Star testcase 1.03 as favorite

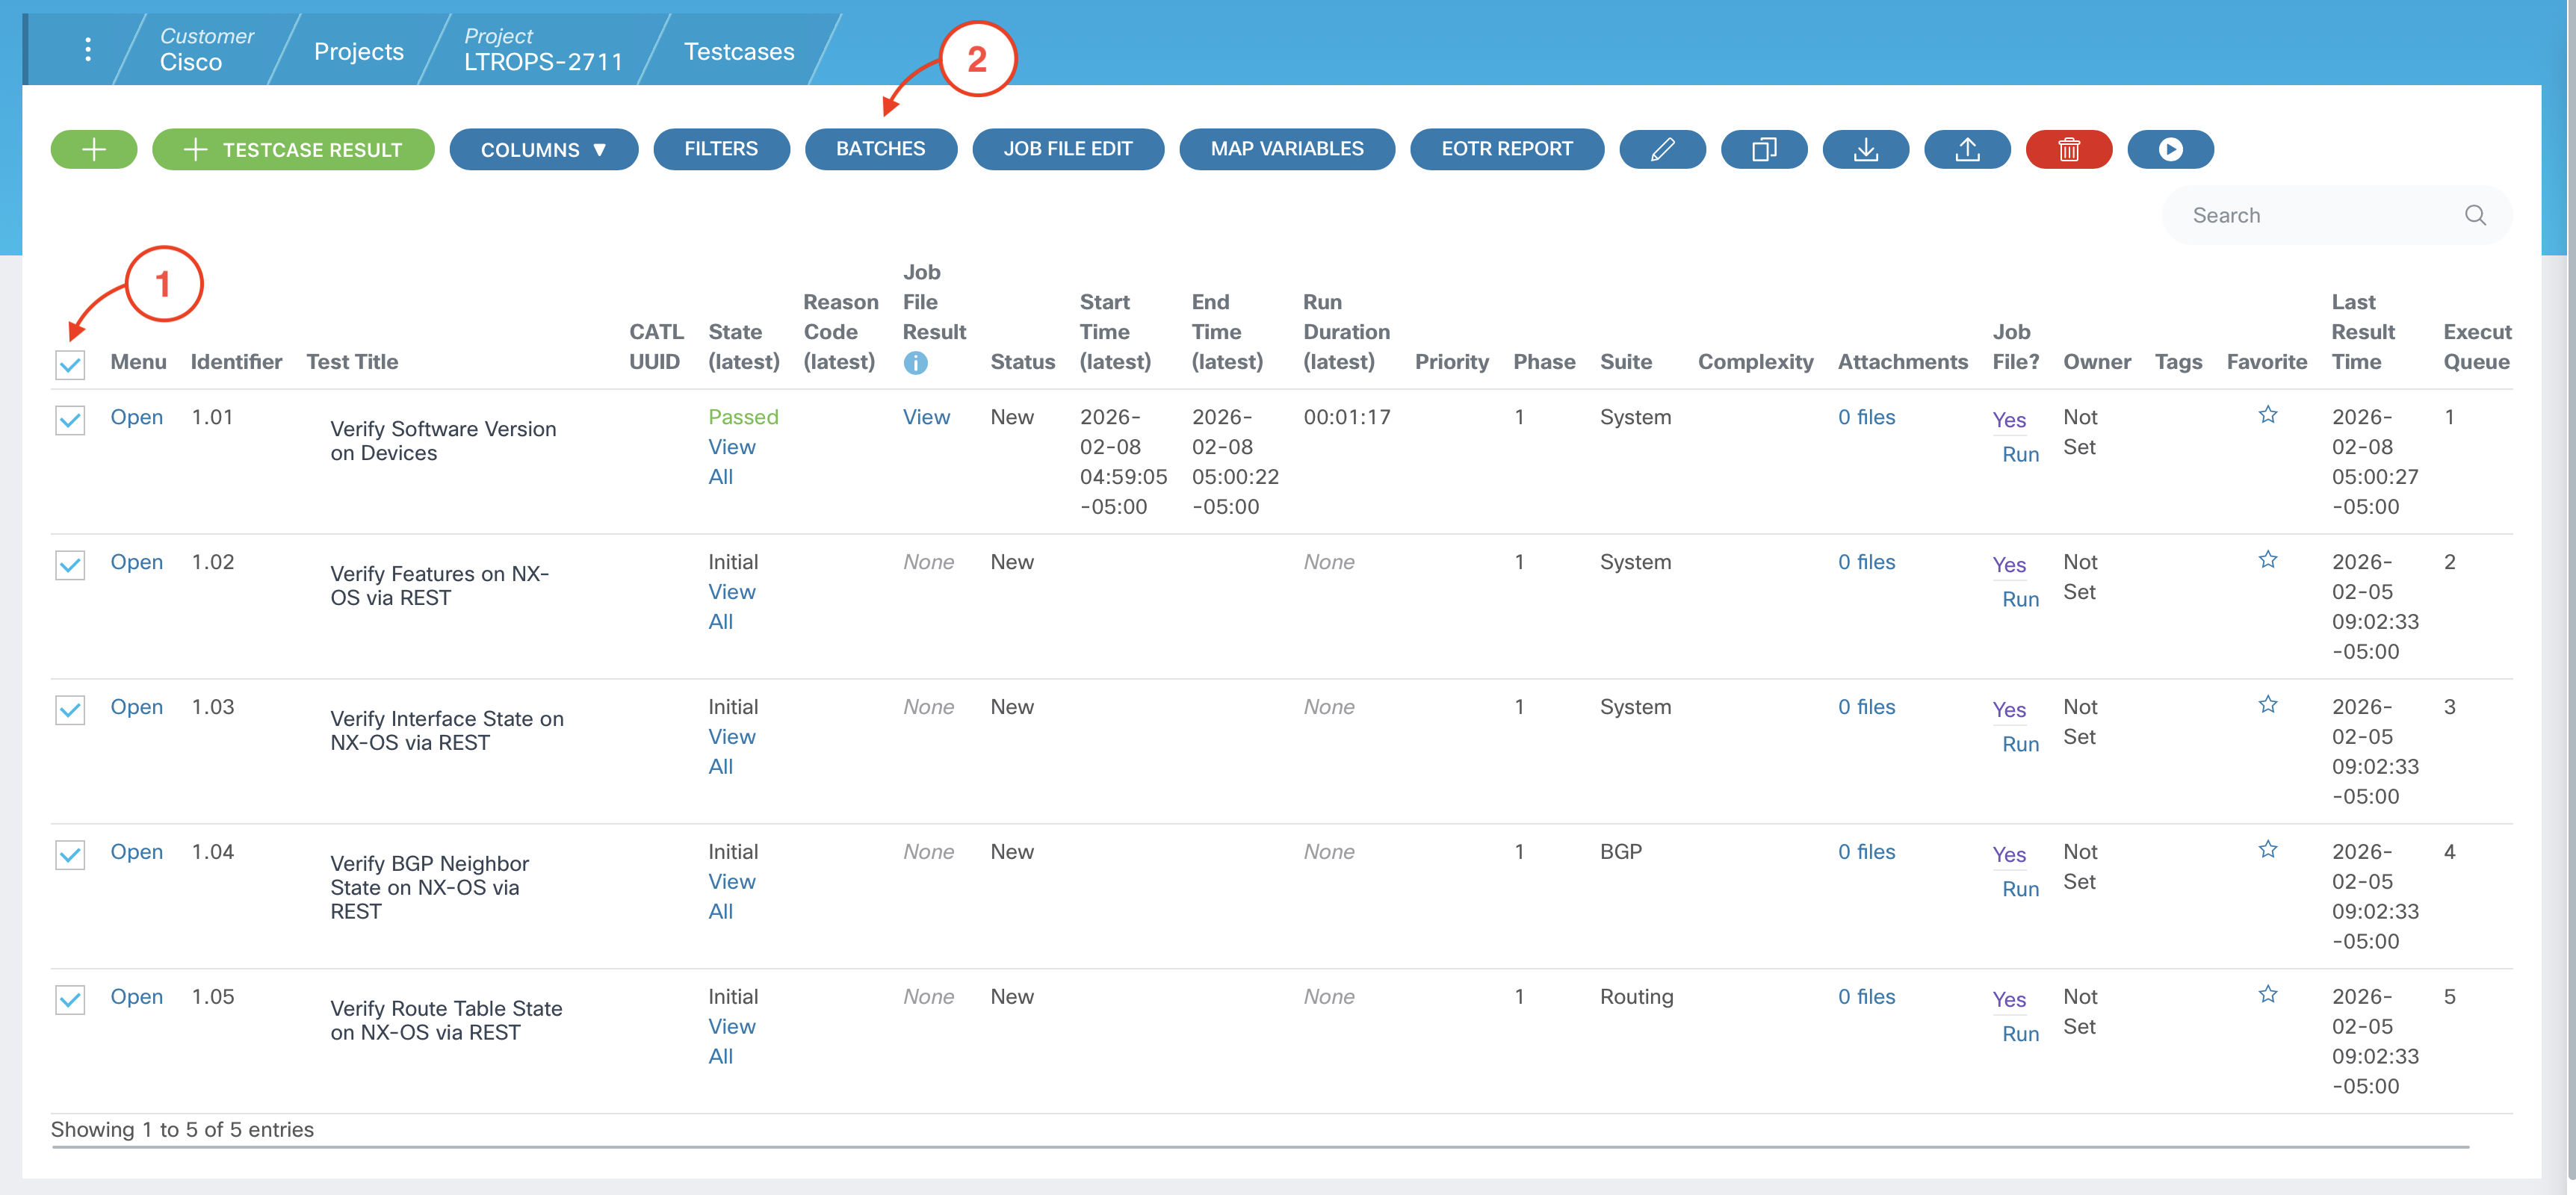pos(2267,705)
